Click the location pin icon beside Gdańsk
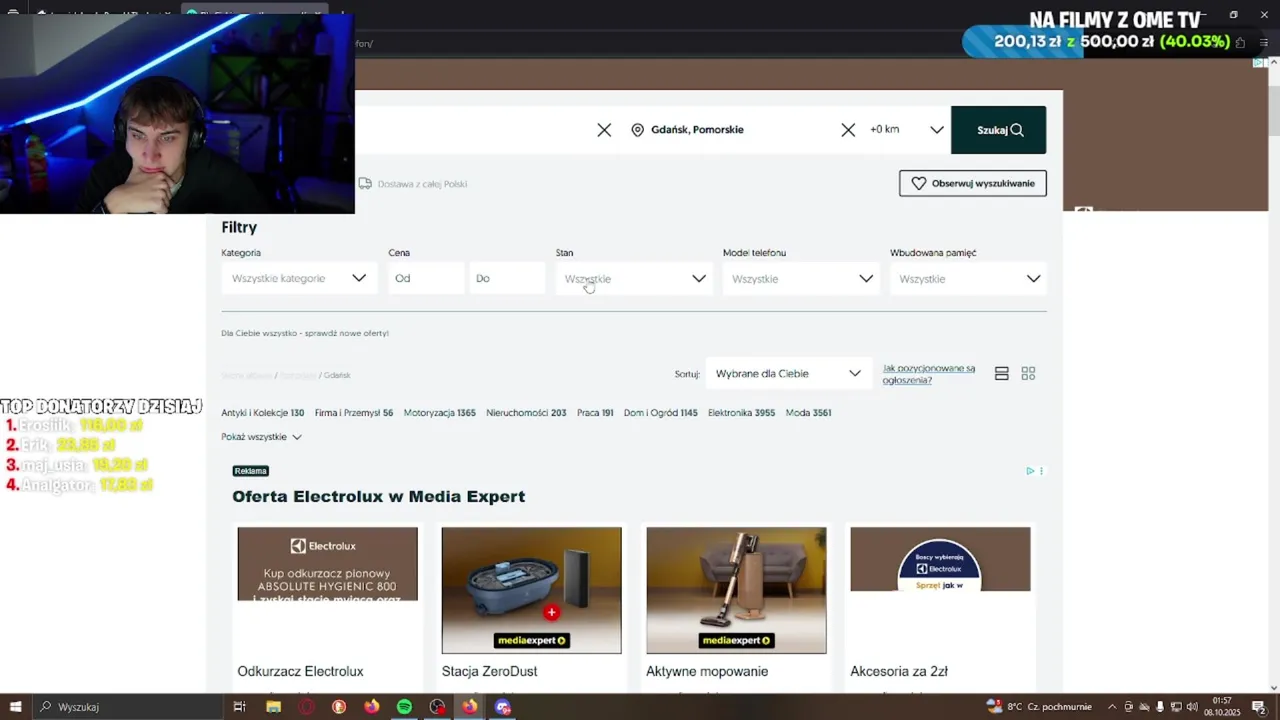 tap(637, 130)
